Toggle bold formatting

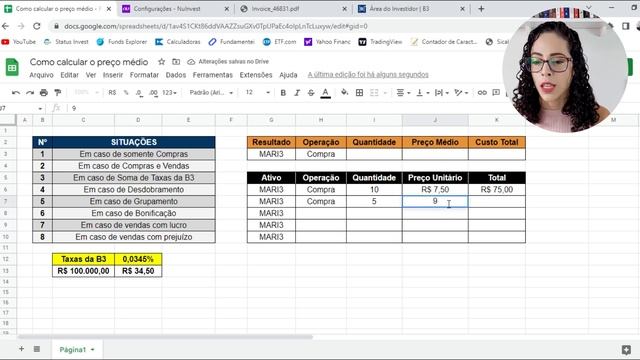tap(283, 93)
